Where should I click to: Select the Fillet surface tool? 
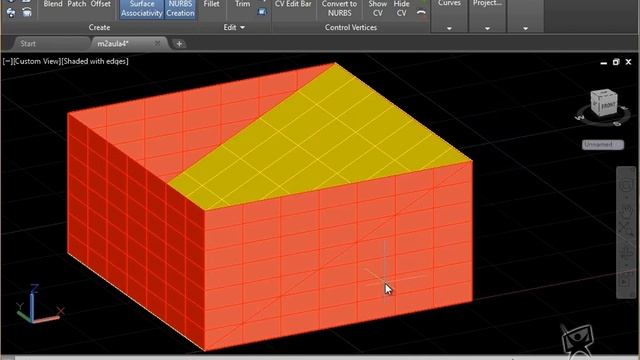tap(211, 4)
